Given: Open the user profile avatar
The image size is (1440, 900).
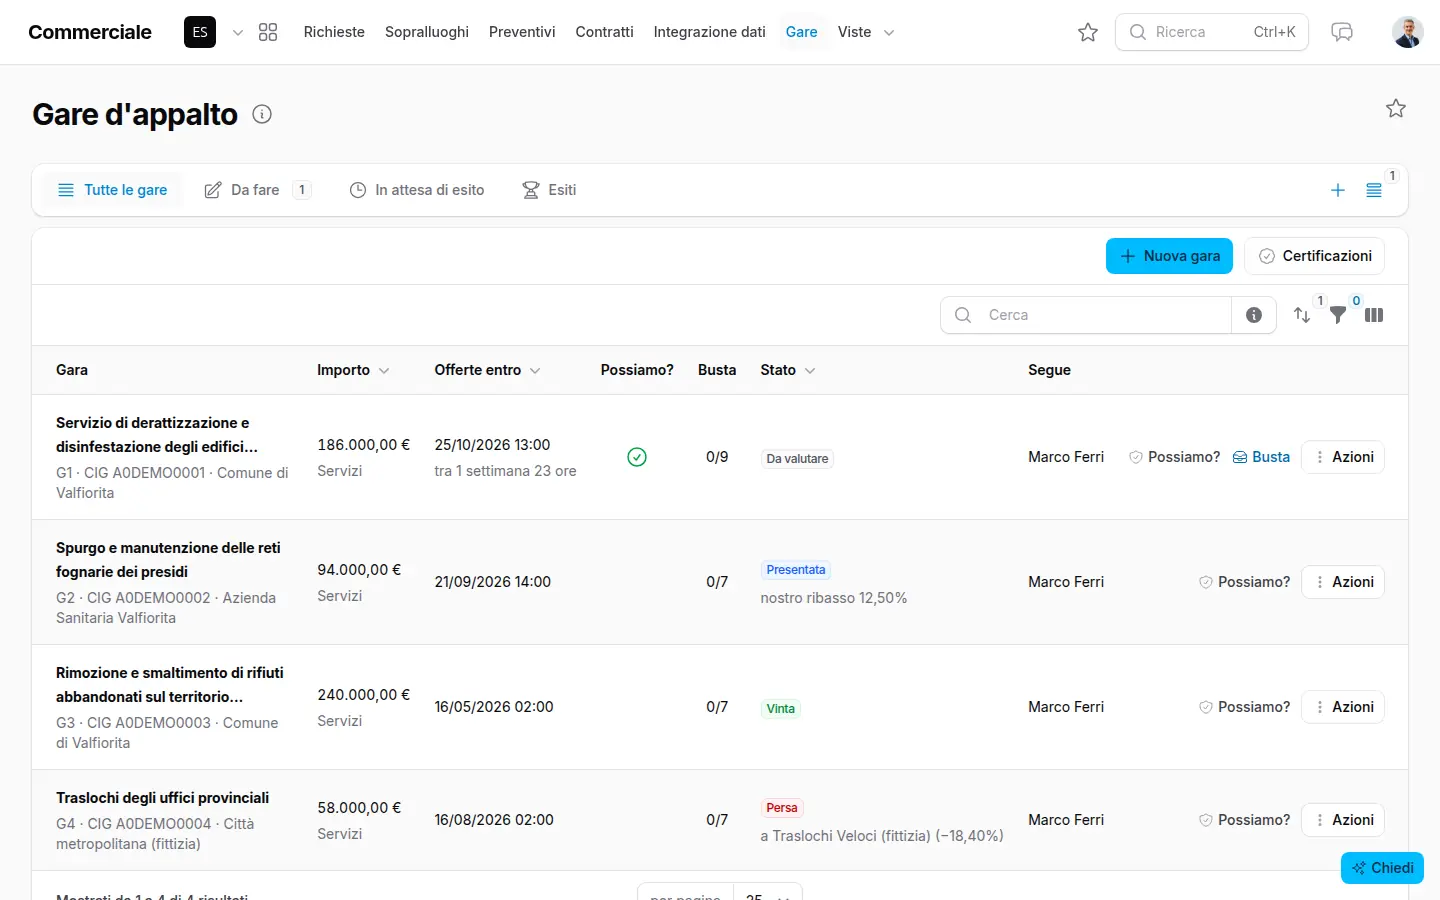Looking at the screenshot, I should 1408,32.
